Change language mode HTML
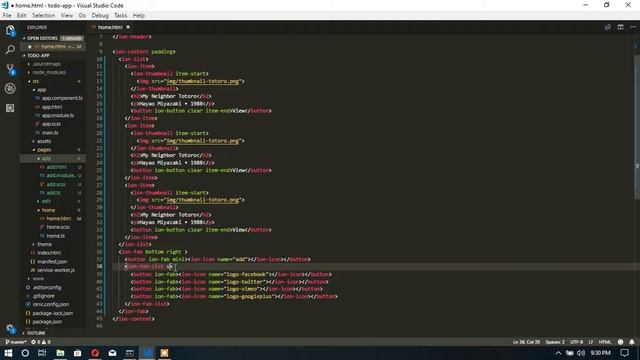The image size is (640, 360). (x=605, y=342)
